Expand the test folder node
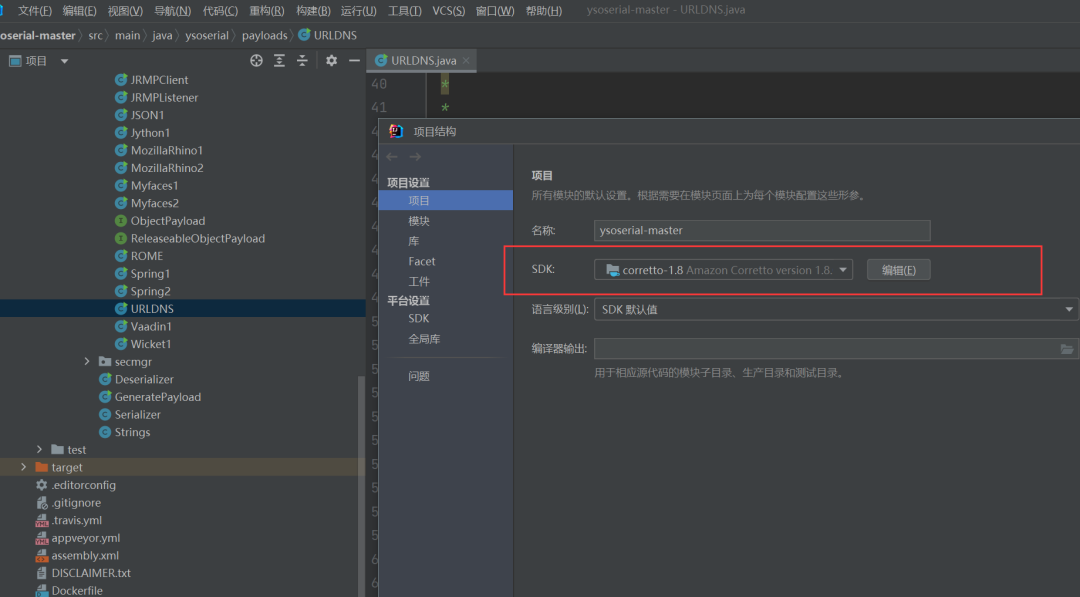1080x597 pixels. pos(39,449)
